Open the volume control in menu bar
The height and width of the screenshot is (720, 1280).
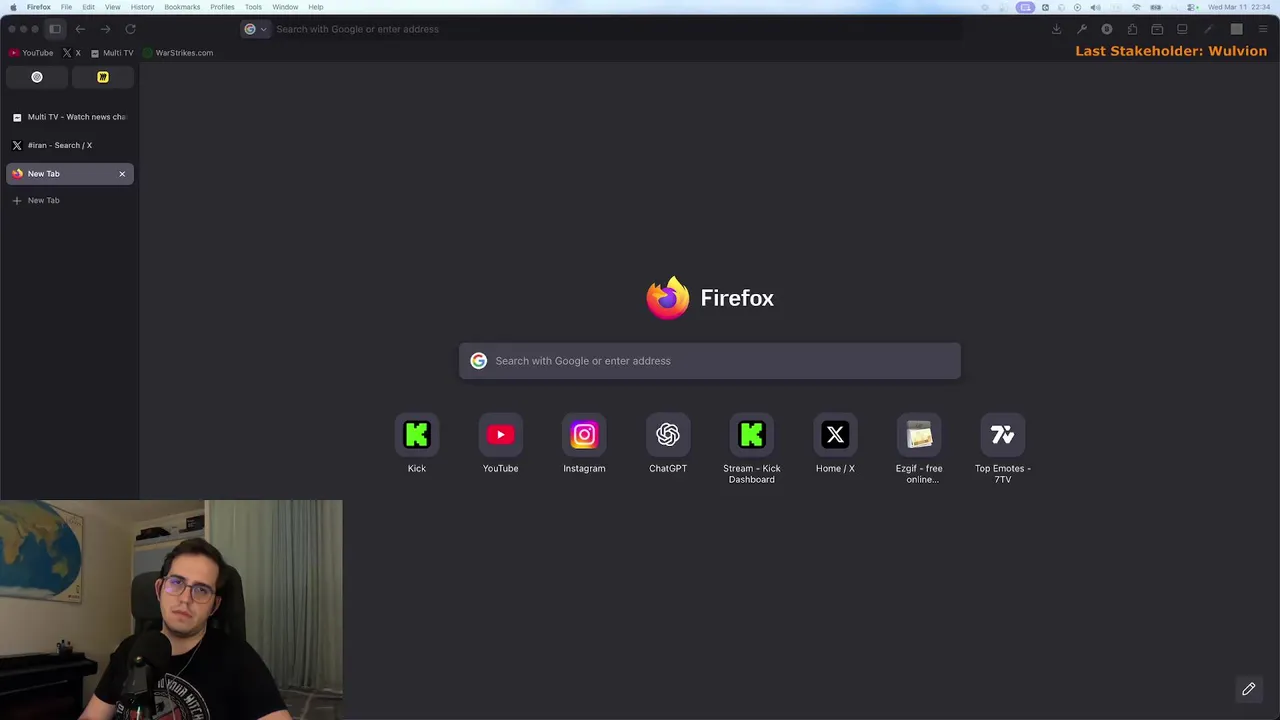[x=1096, y=7]
